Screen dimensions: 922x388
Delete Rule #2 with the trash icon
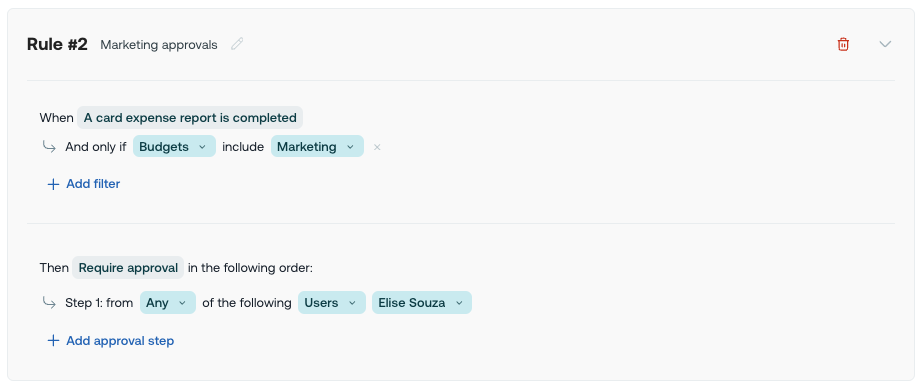tap(843, 44)
